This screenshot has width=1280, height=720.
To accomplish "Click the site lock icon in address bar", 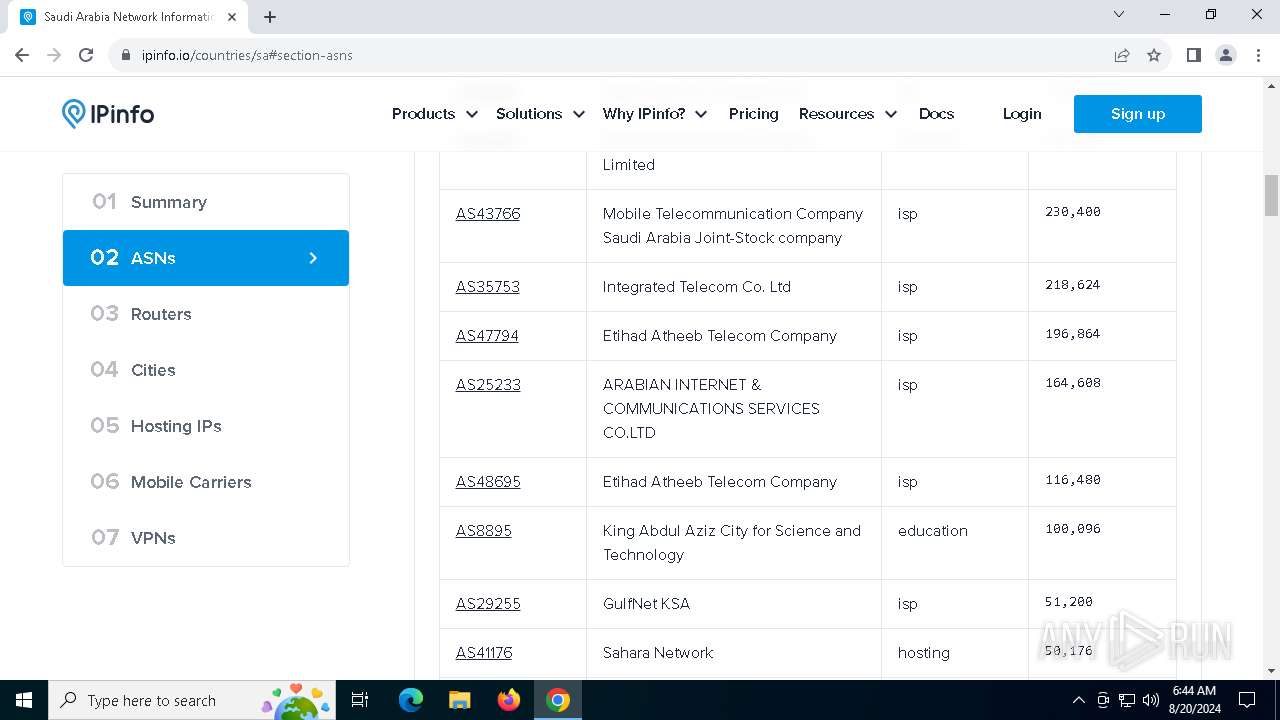I will [x=126, y=55].
